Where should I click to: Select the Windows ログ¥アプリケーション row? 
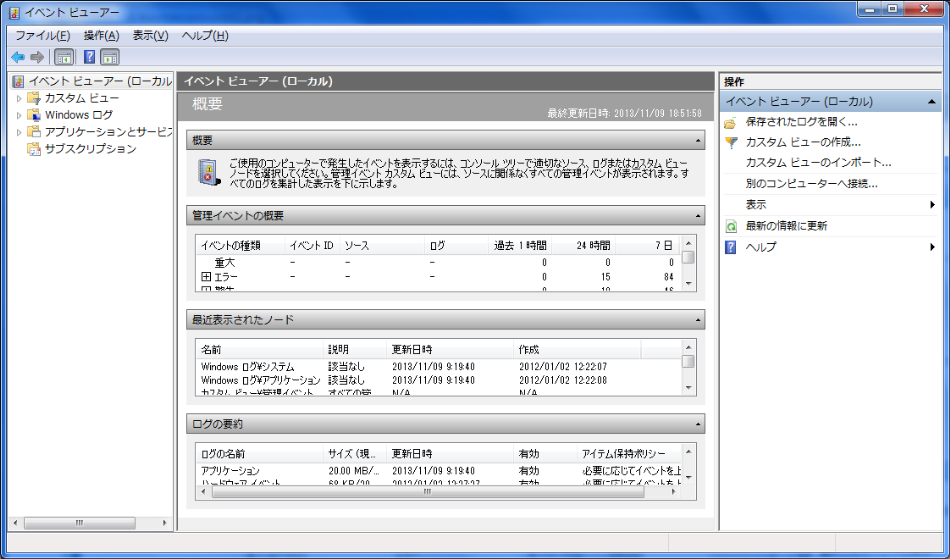click(x=439, y=381)
